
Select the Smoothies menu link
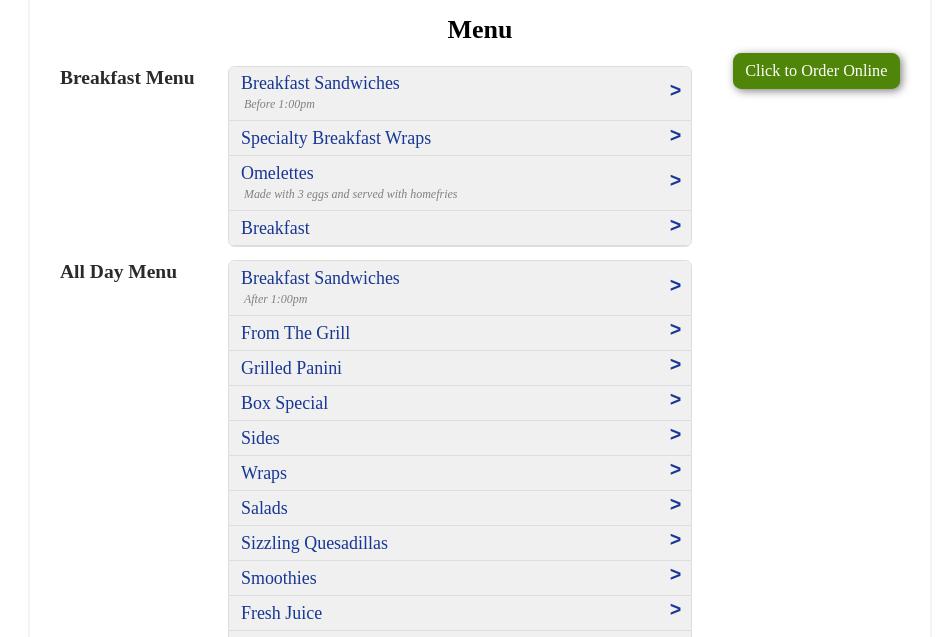point(278,578)
